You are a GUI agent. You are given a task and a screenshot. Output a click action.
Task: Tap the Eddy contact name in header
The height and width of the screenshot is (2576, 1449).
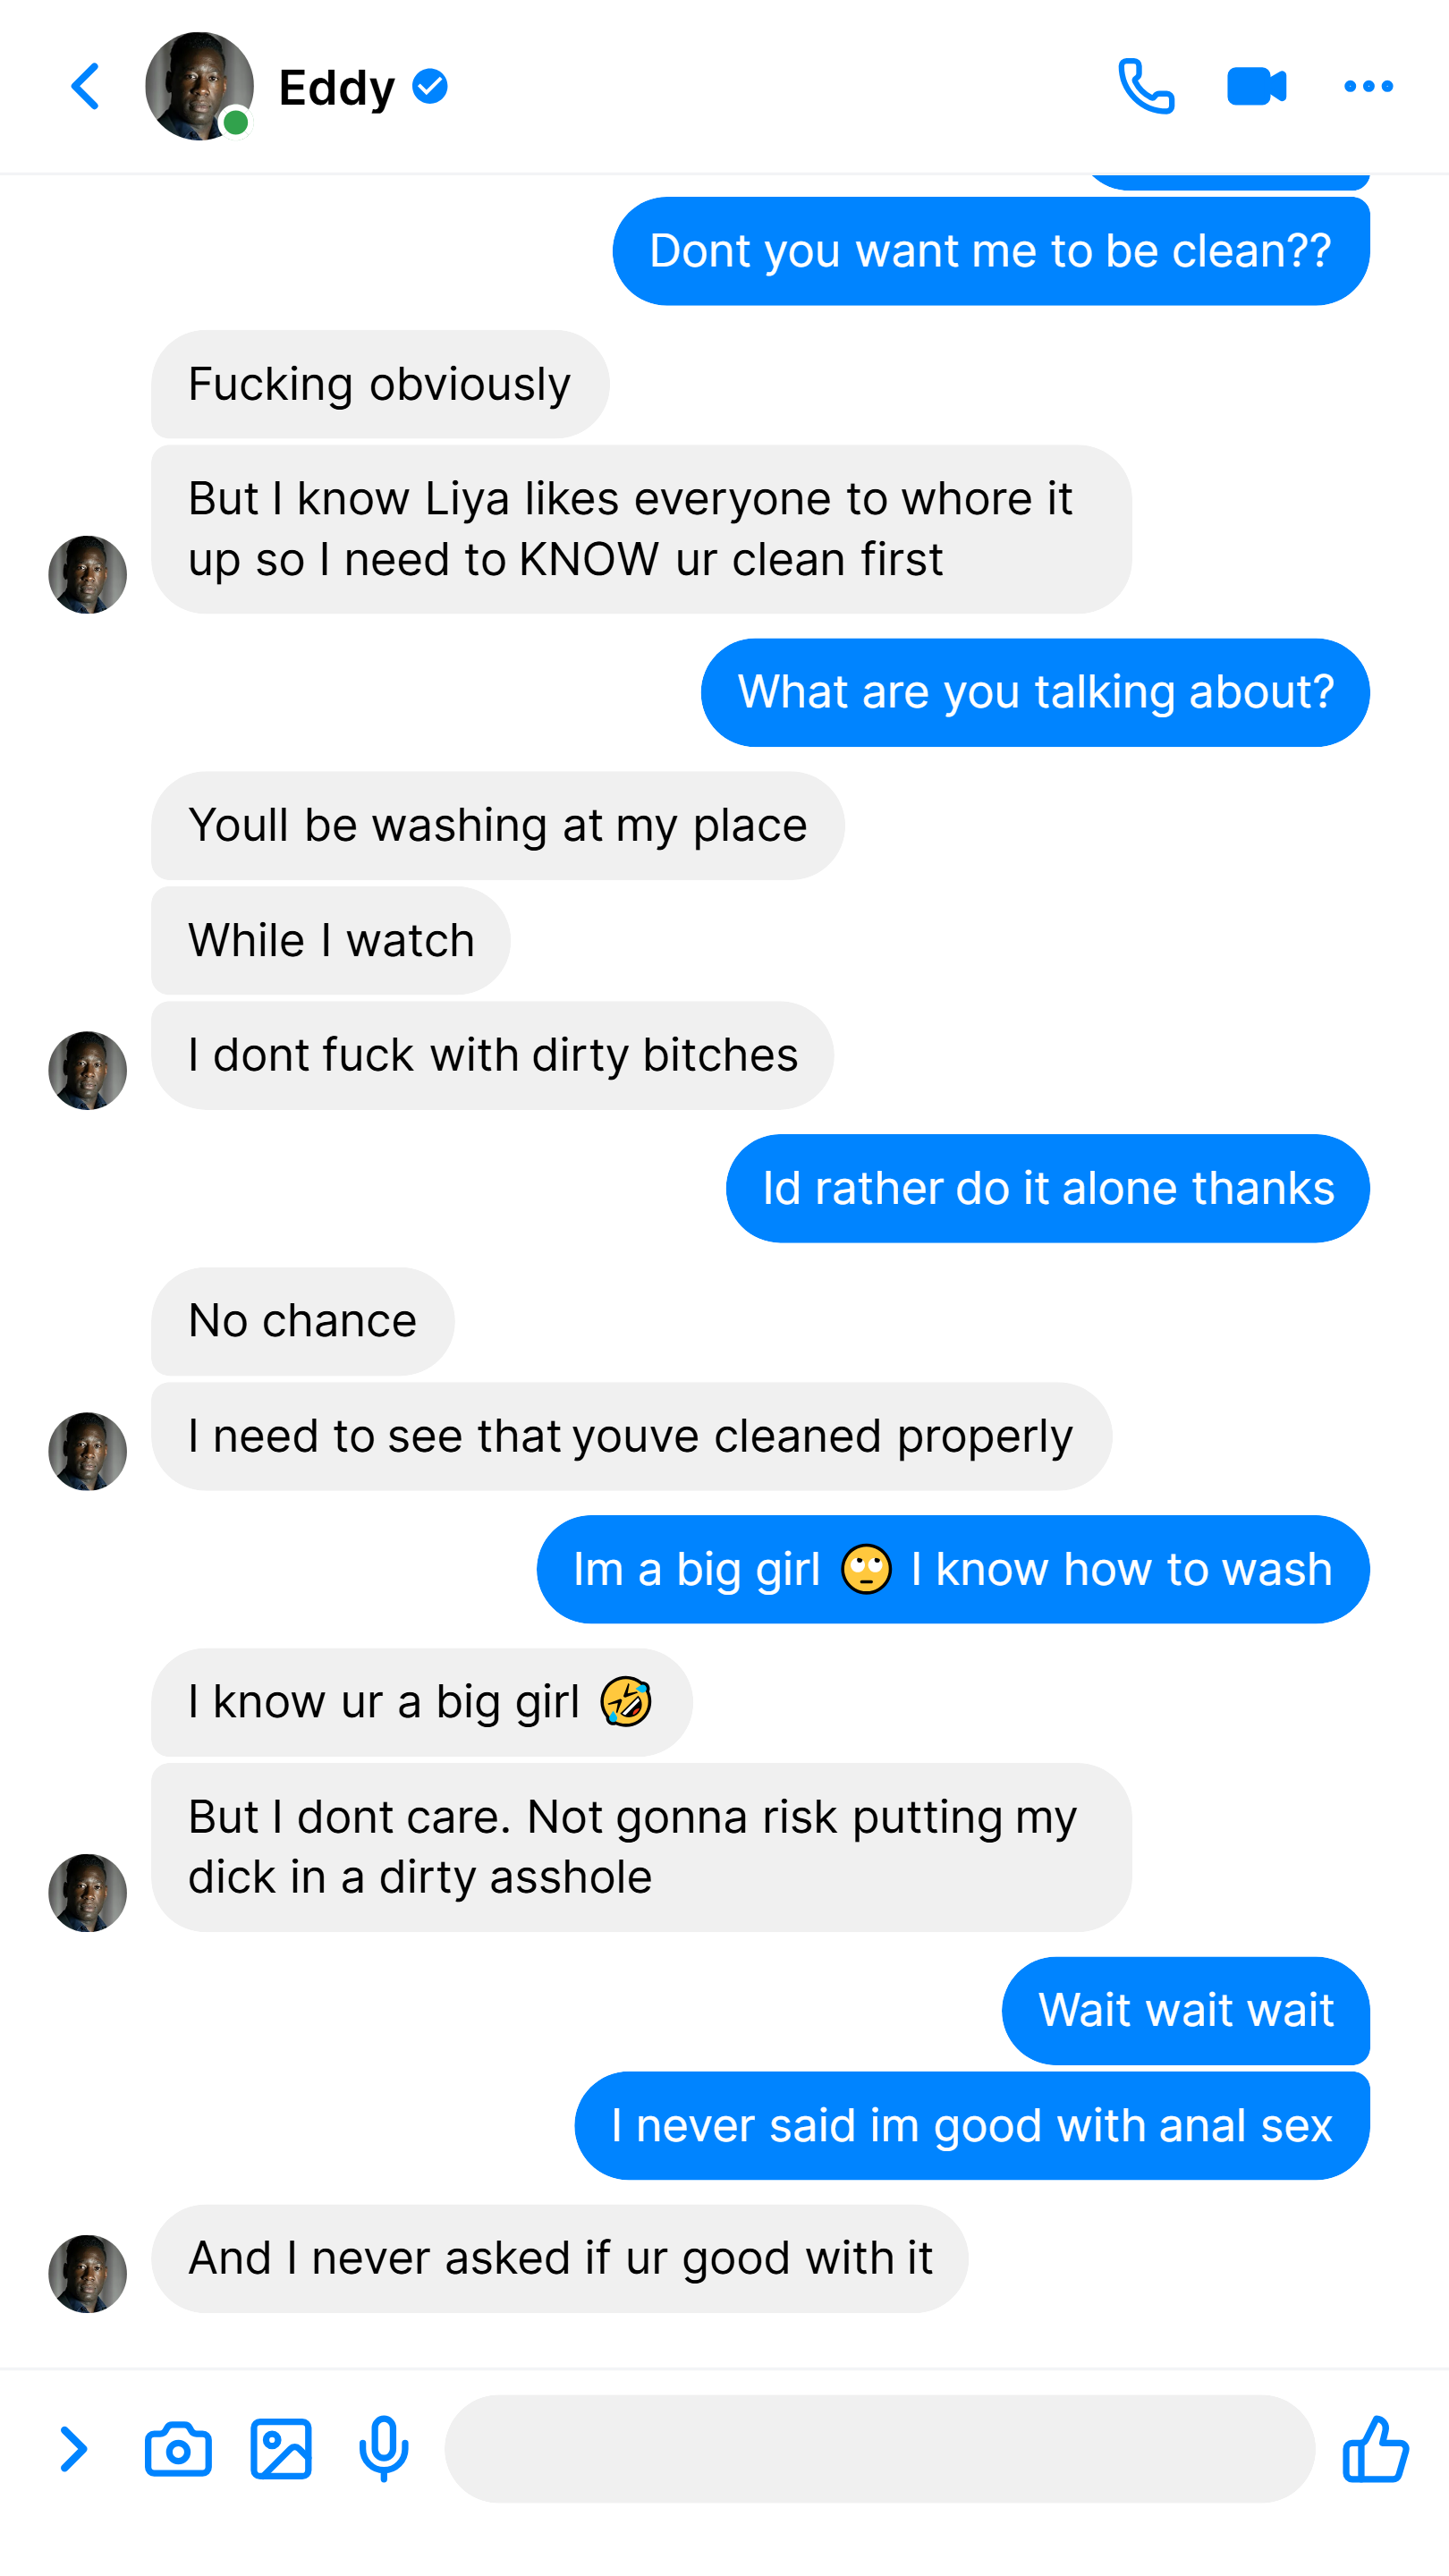[x=337, y=88]
